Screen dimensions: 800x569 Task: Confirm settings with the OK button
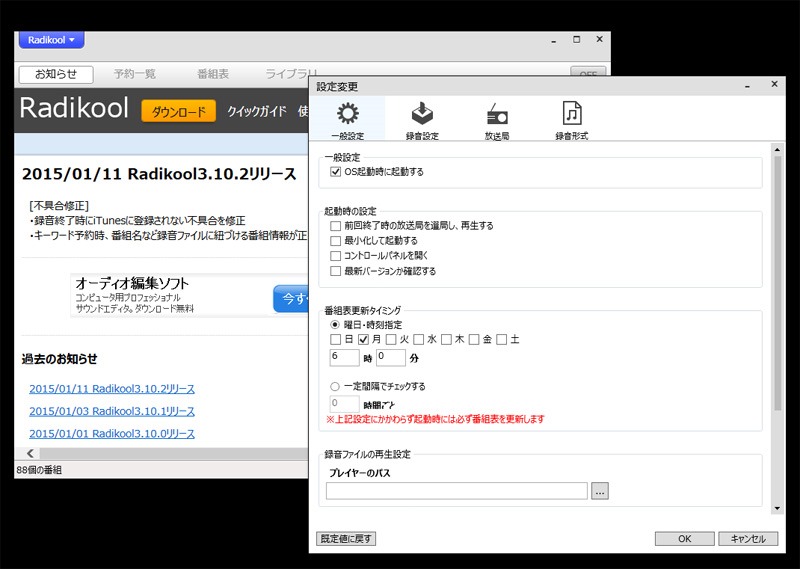(685, 538)
